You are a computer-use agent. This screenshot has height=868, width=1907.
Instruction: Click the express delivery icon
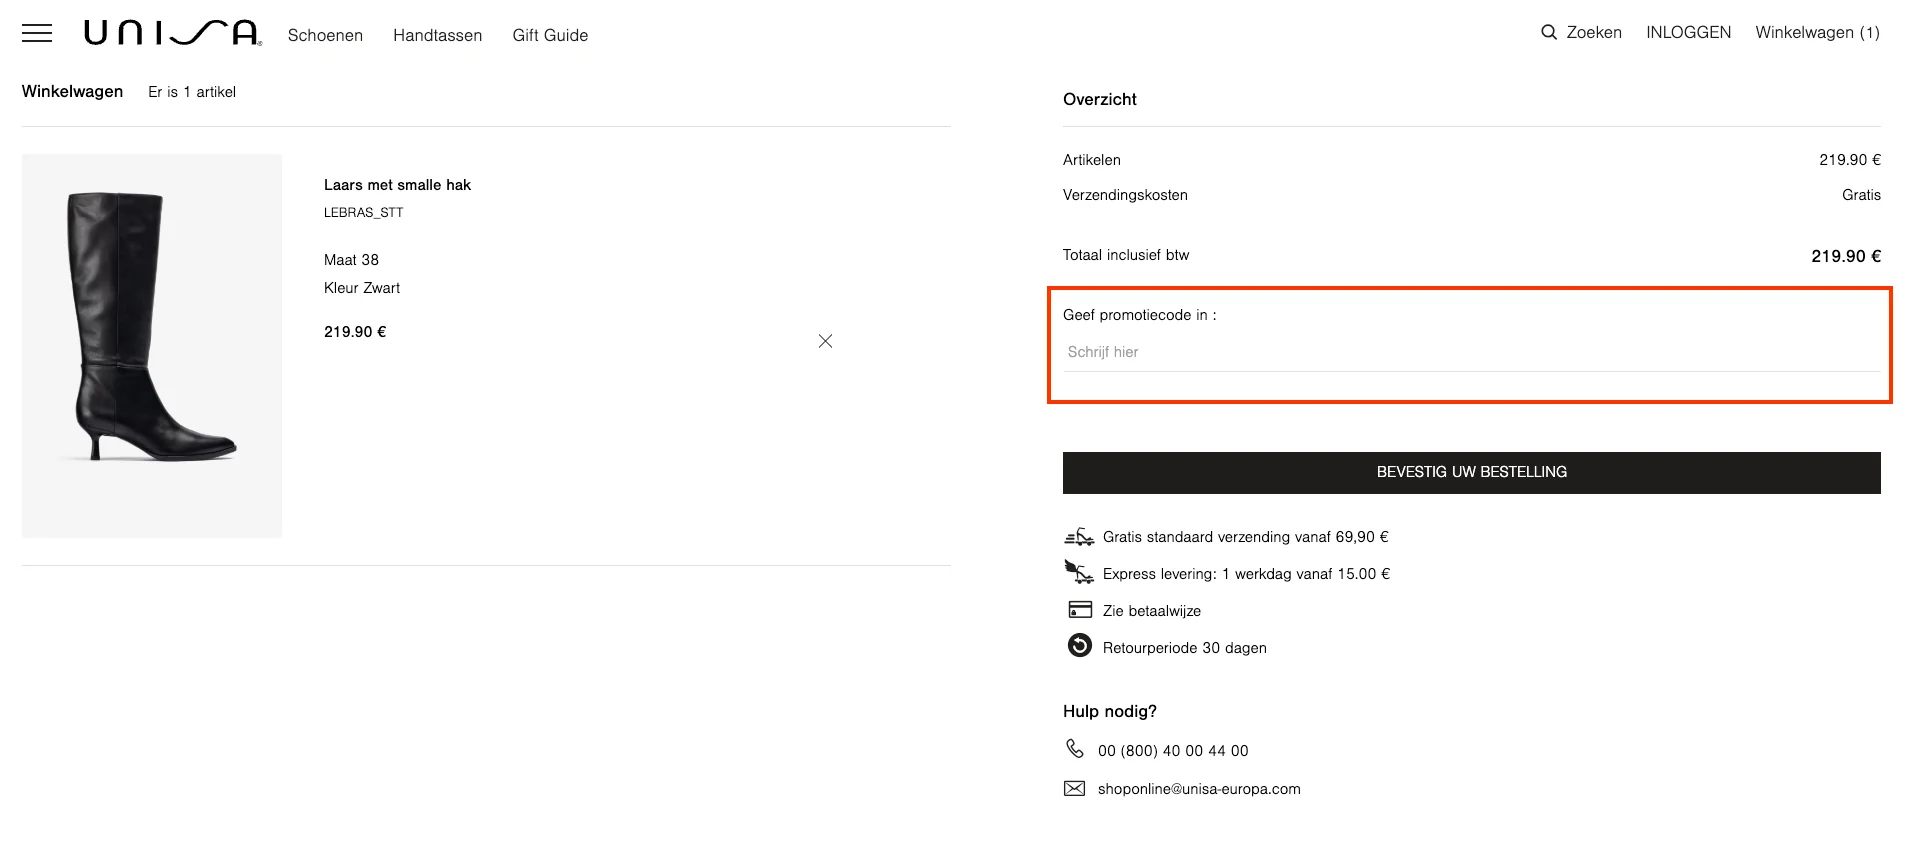click(x=1079, y=573)
